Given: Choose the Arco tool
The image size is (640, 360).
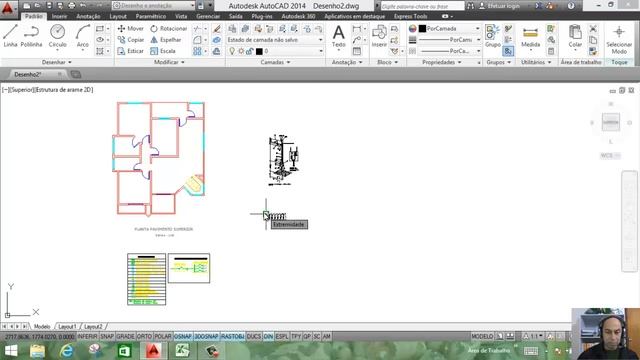Looking at the screenshot, I should tap(82, 36).
